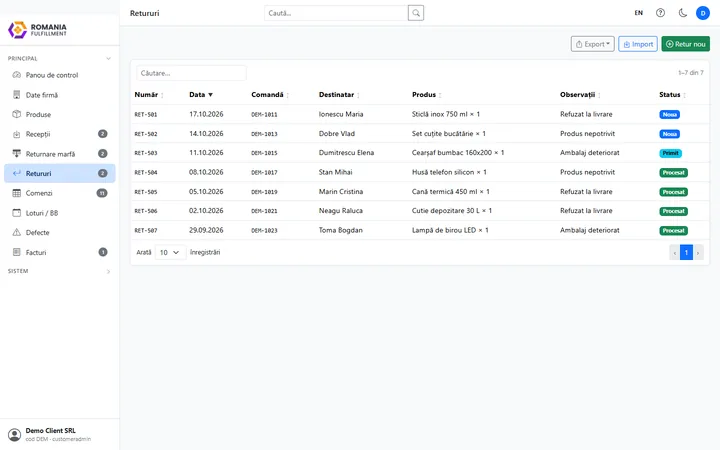Open Panou de control dashboard icon
This screenshot has height=450, width=720.
coord(17,75)
